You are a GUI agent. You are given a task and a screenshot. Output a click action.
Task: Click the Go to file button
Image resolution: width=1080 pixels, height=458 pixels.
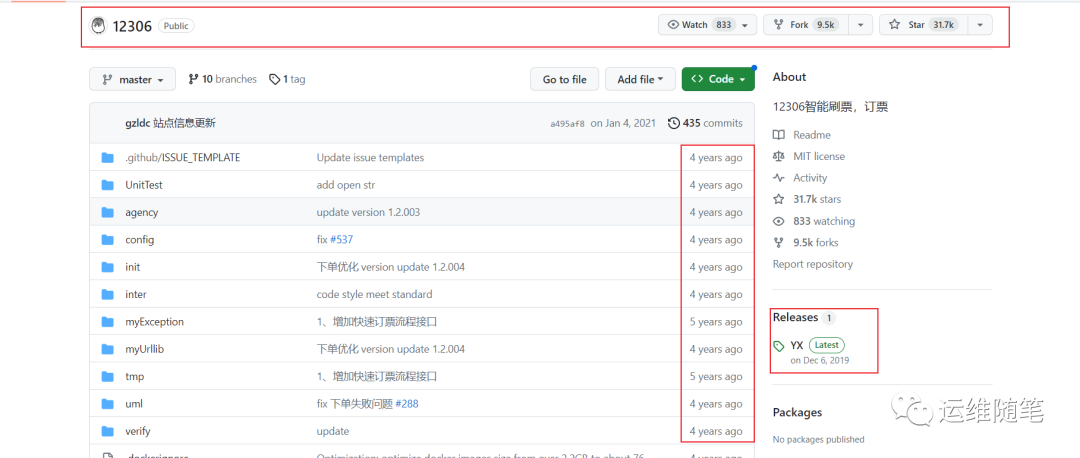click(x=565, y=79)
